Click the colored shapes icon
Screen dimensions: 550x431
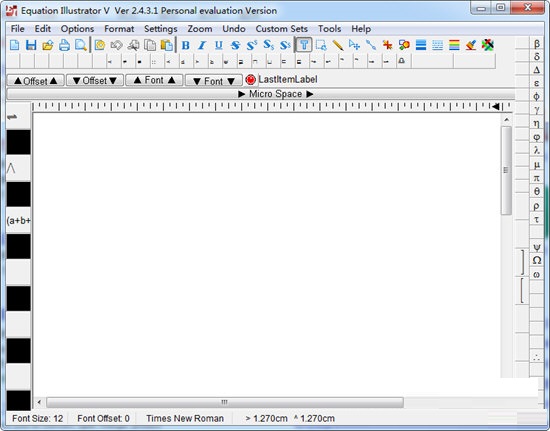tap(404, 45)
